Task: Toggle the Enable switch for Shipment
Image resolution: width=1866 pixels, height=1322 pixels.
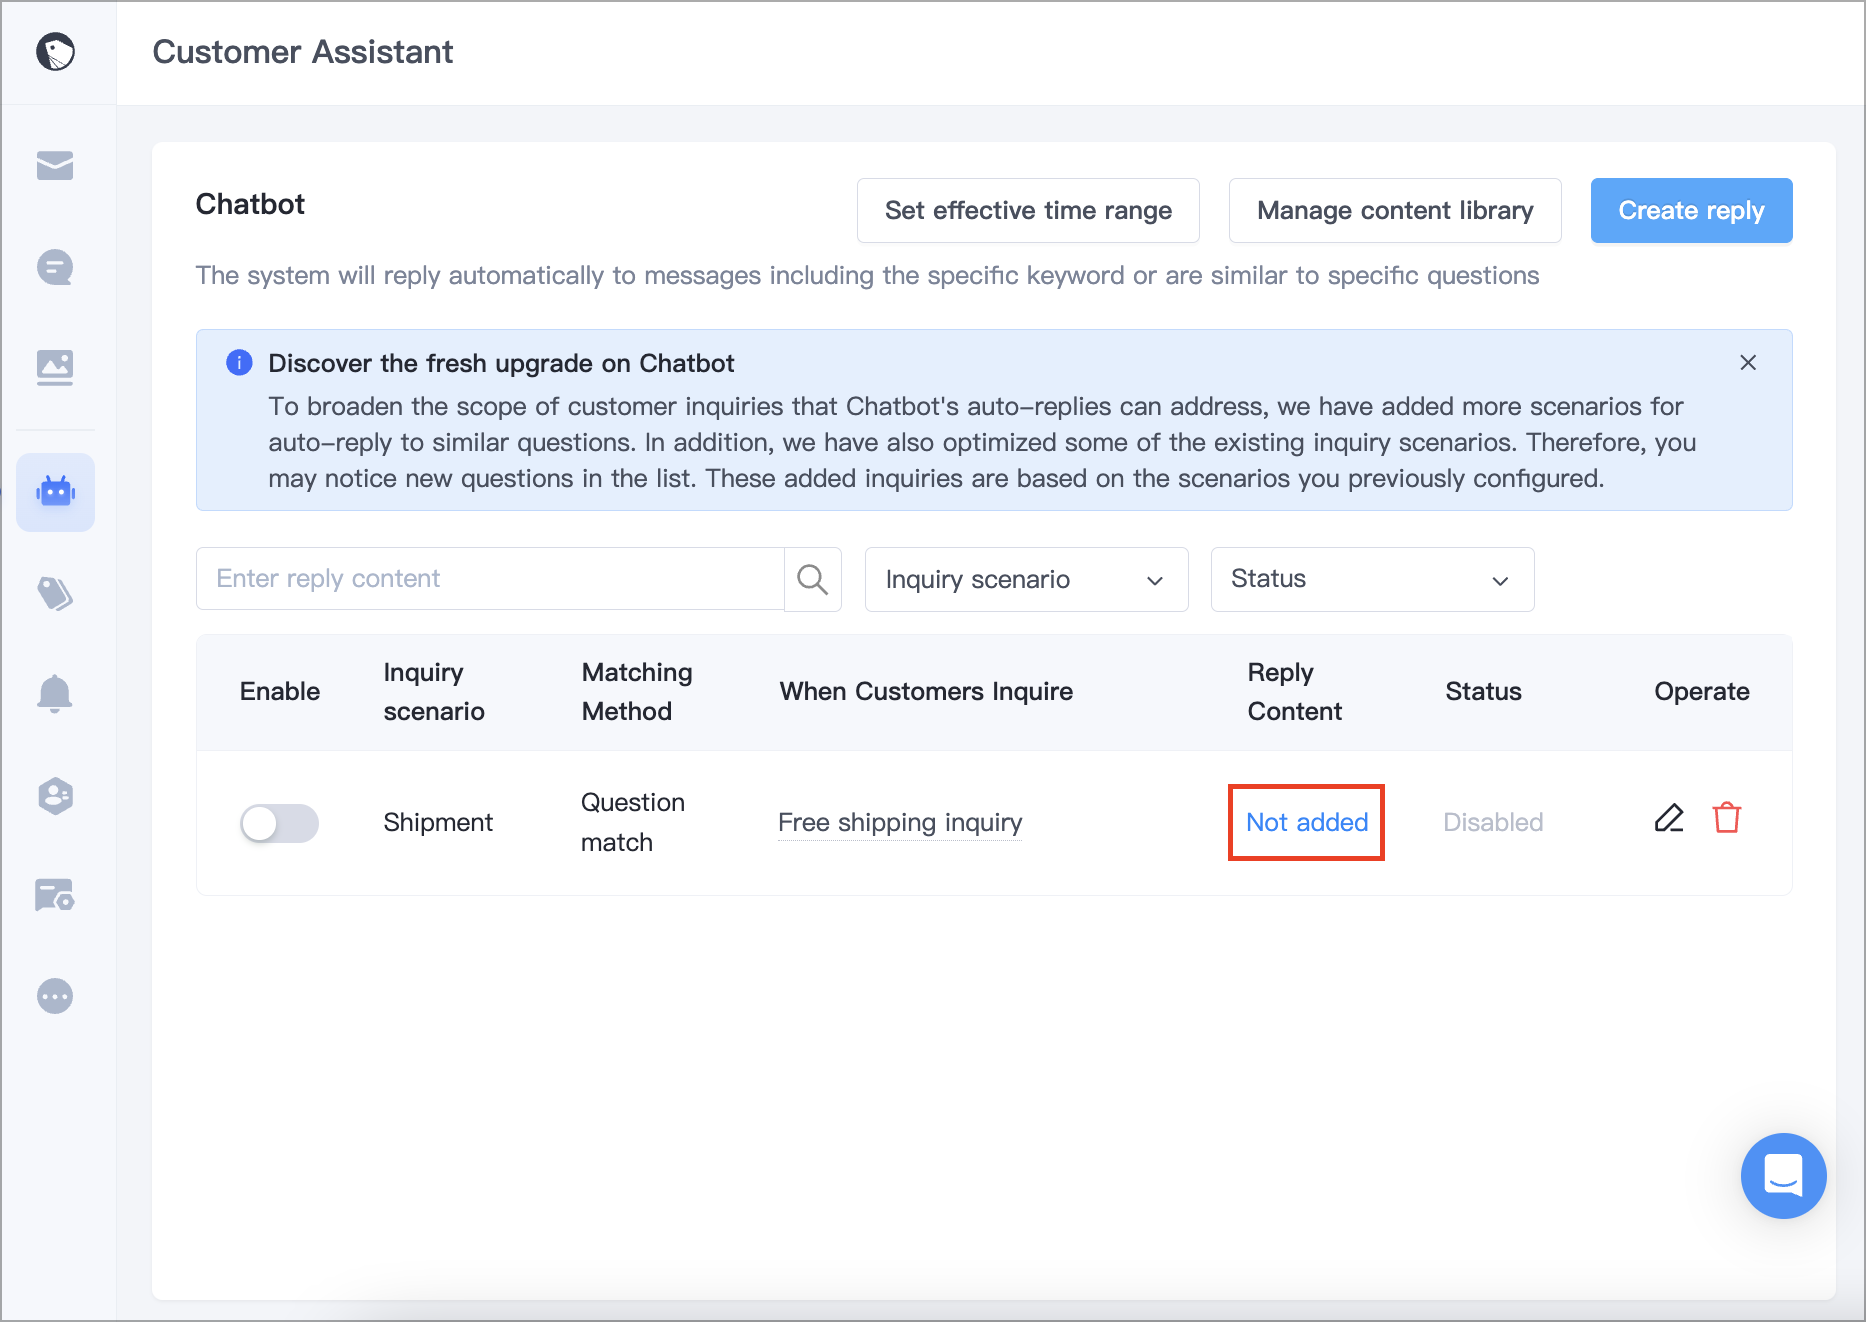Action: tap(279, 823)
